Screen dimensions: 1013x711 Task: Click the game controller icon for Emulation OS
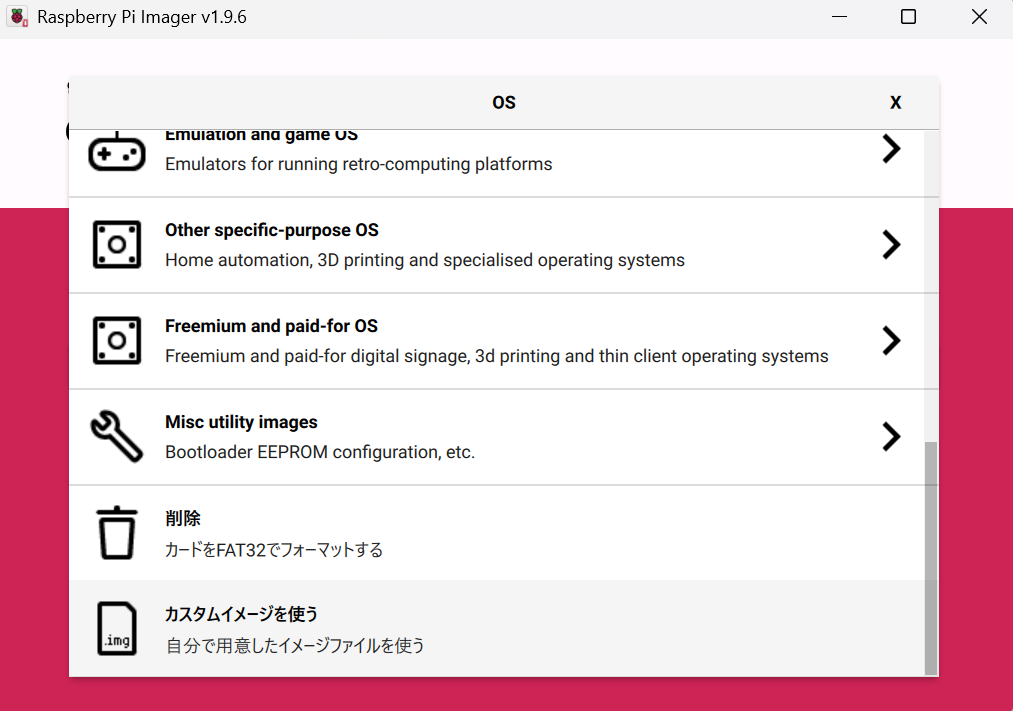point(117,152)
